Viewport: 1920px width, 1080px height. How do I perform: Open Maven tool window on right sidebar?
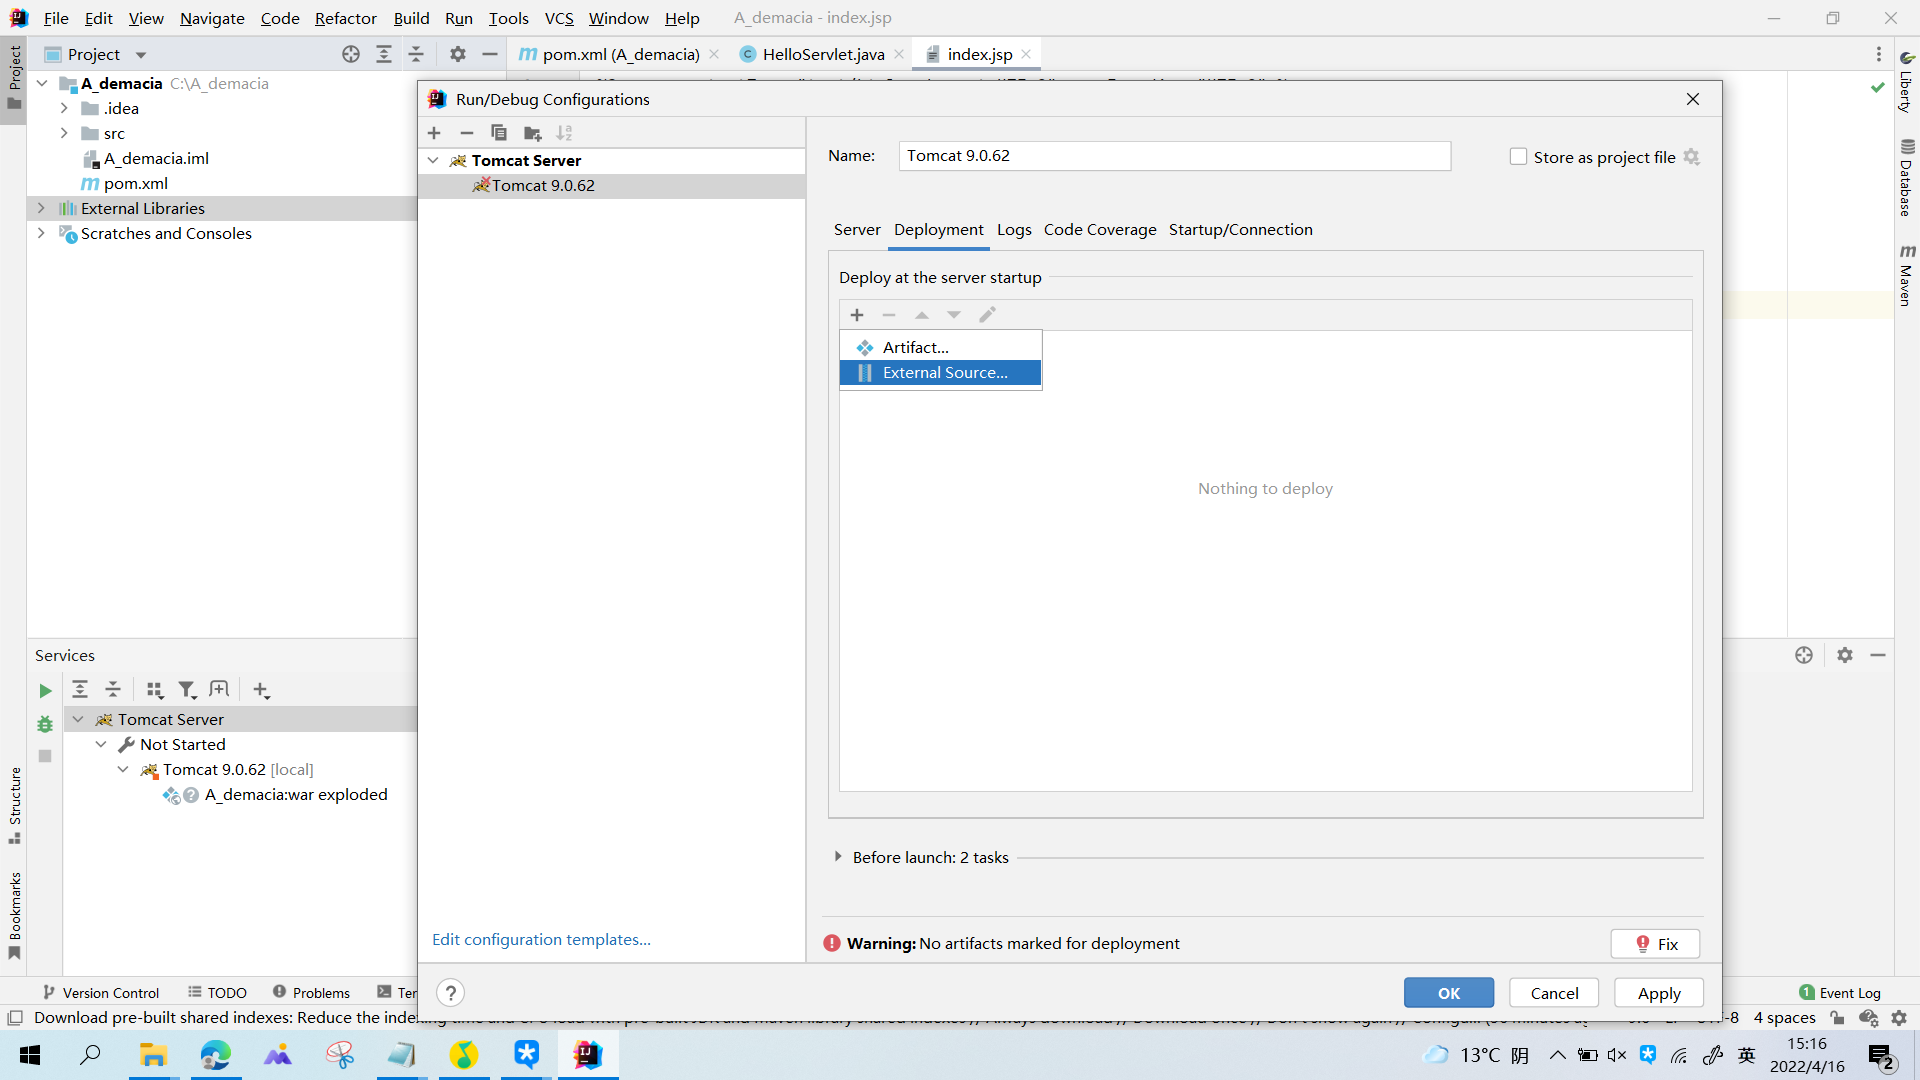click(1907, 275)
